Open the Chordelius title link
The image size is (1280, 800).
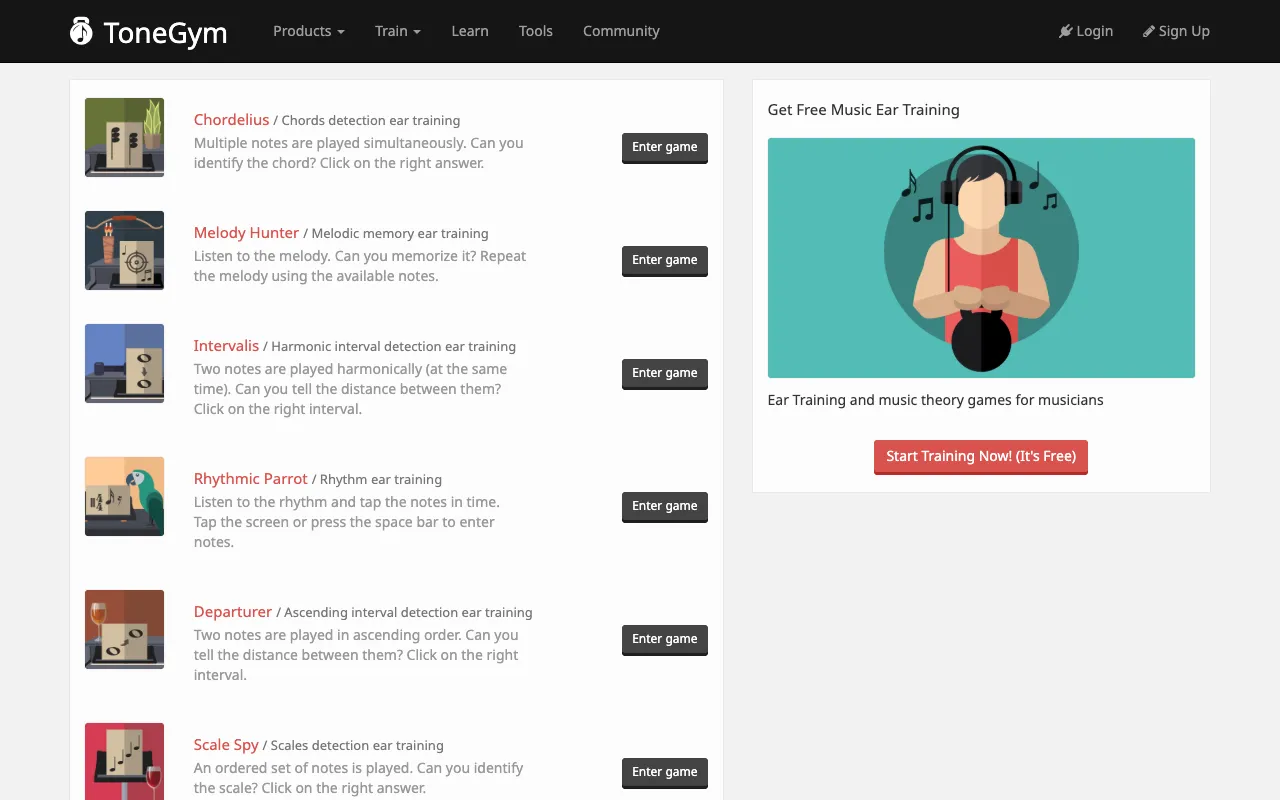[231, 120]
